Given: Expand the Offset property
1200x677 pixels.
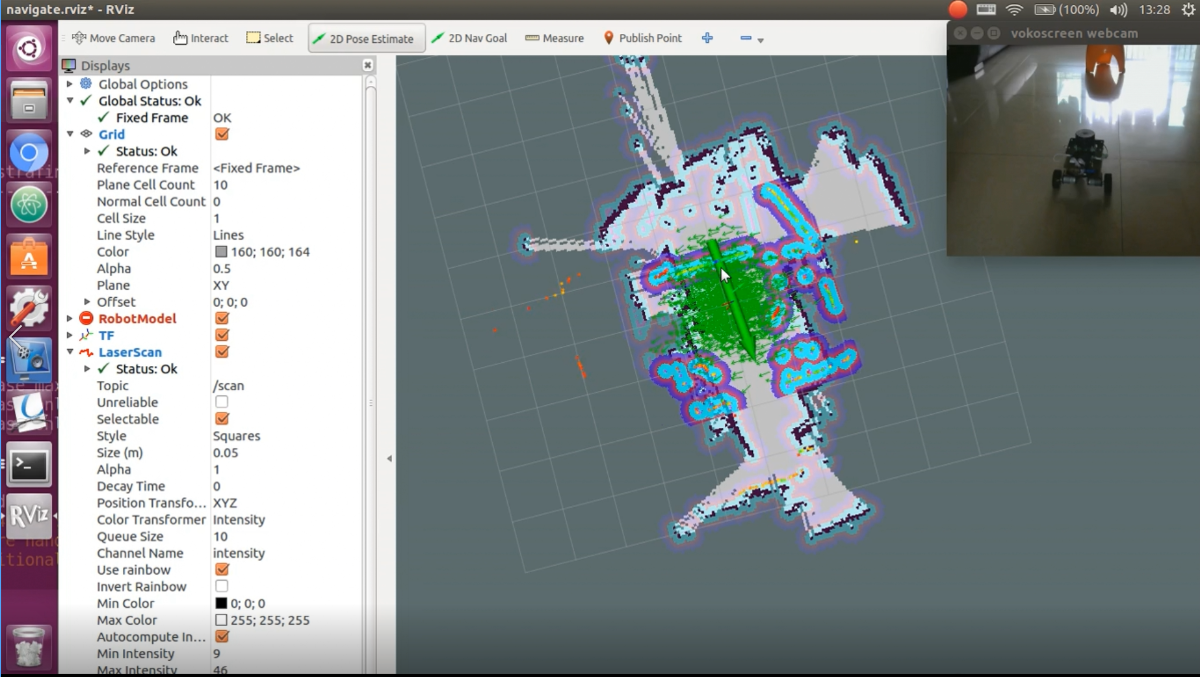Looking at the screenshot, I should 88,302.
